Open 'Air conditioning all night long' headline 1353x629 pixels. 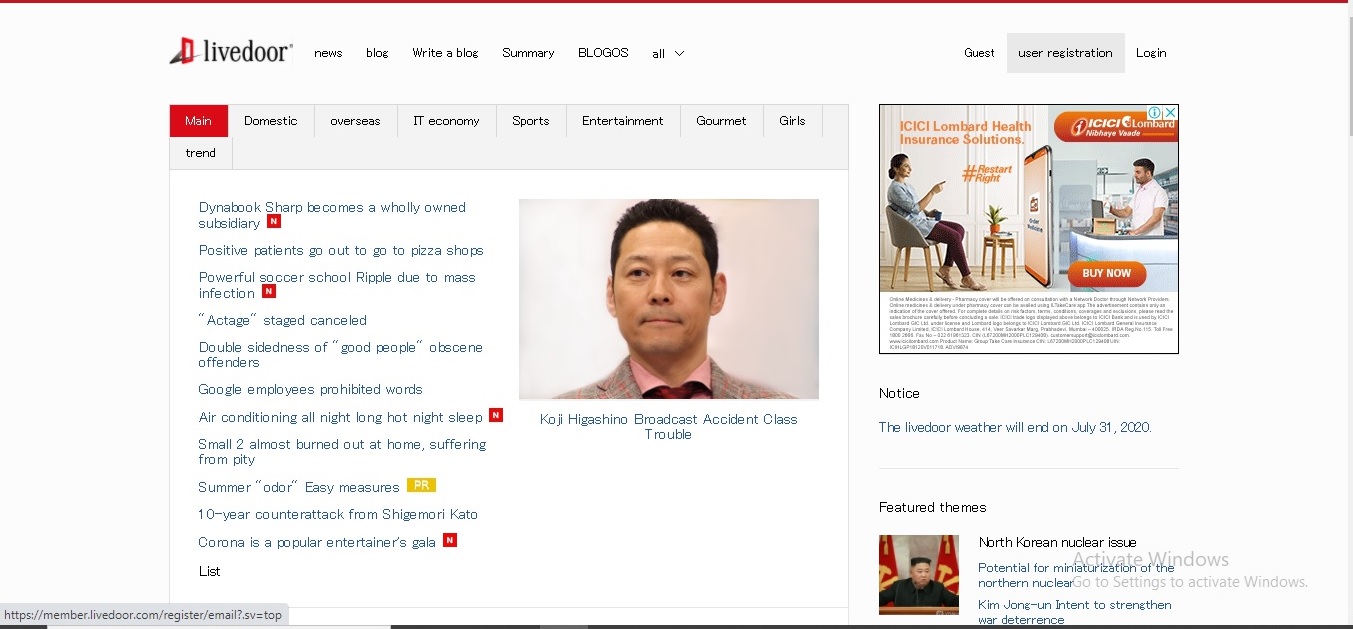point(340,417)
